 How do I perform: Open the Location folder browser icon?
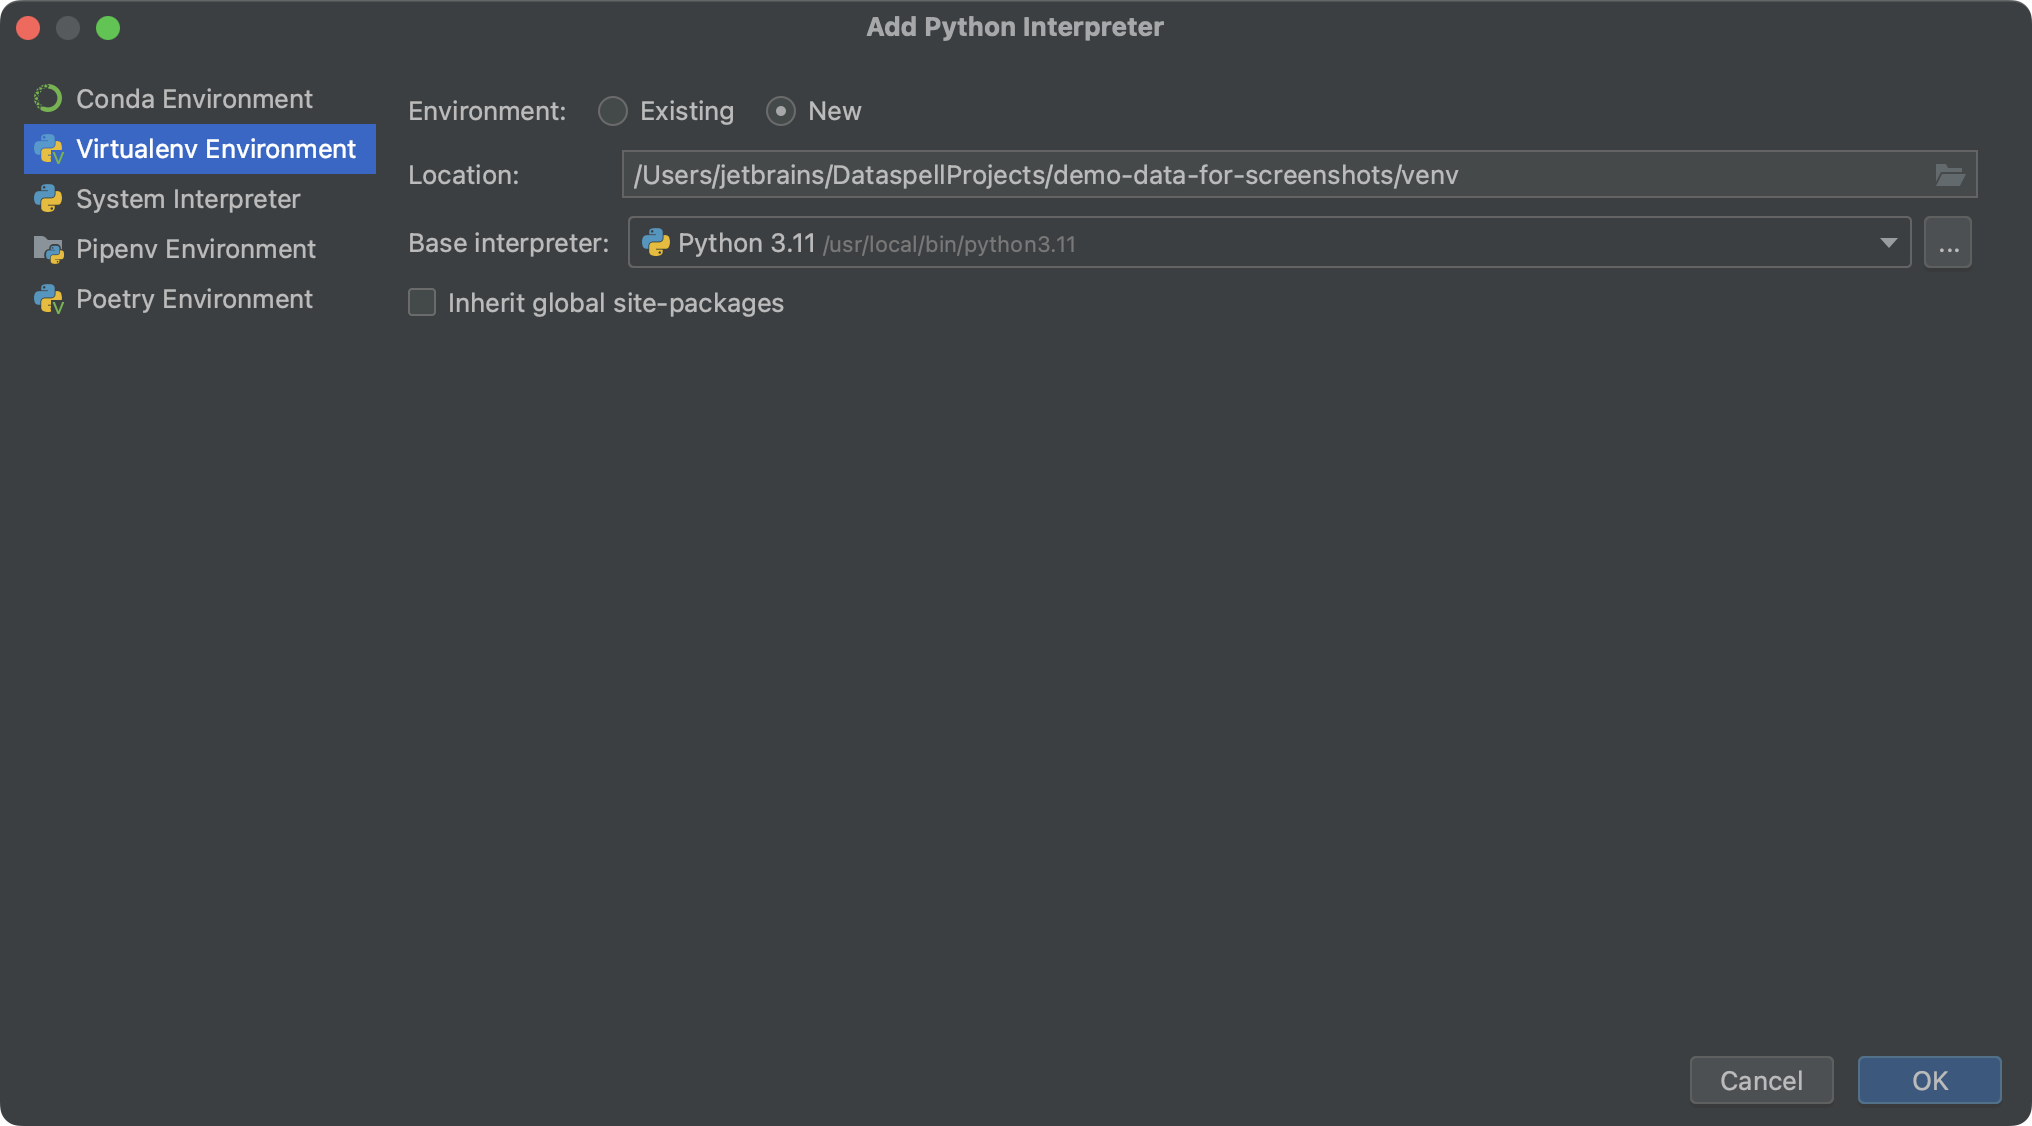click(x=1948, y=174)
